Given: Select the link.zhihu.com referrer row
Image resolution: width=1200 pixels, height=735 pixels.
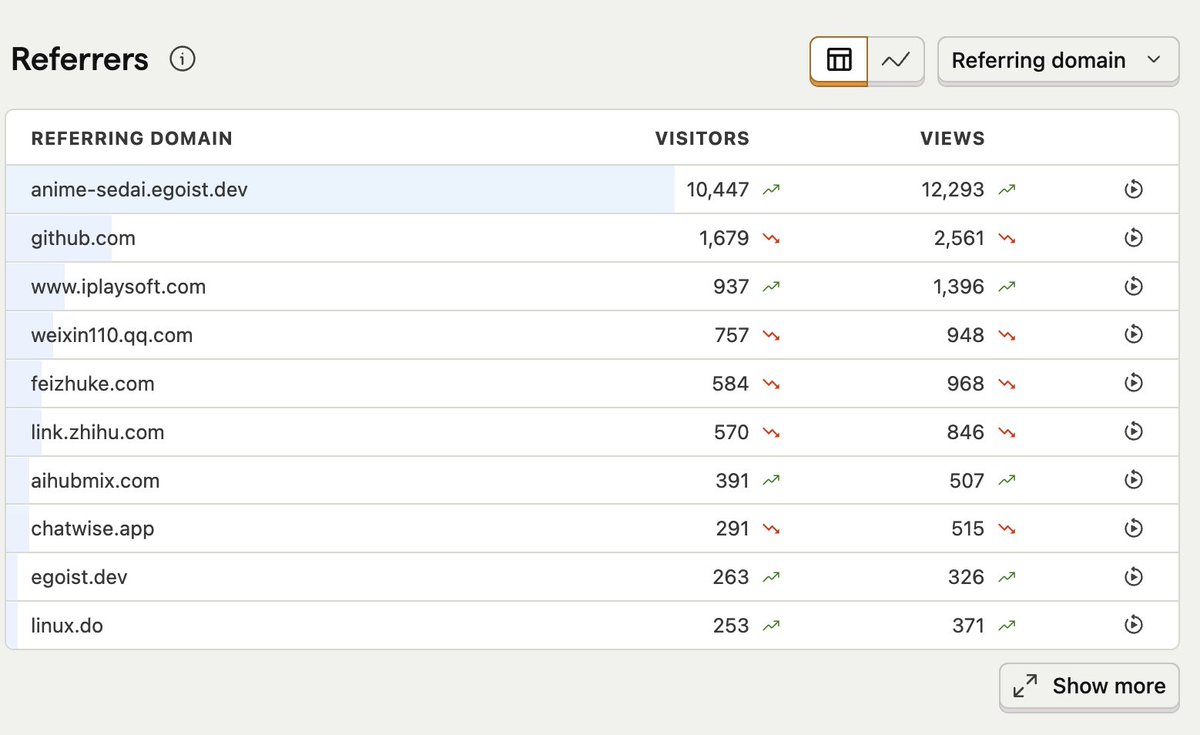Looking at the screenshot, I should [x=592, y=432].
